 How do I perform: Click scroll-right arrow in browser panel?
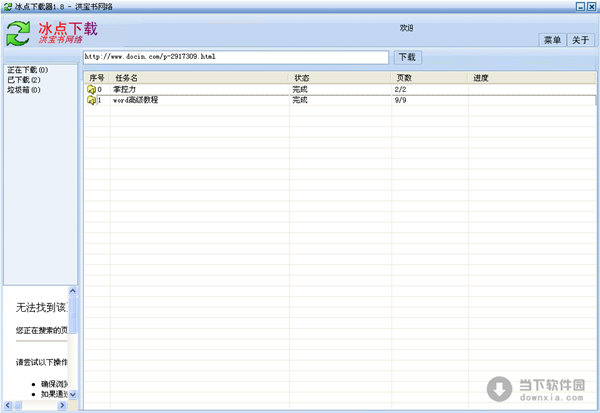63,405
